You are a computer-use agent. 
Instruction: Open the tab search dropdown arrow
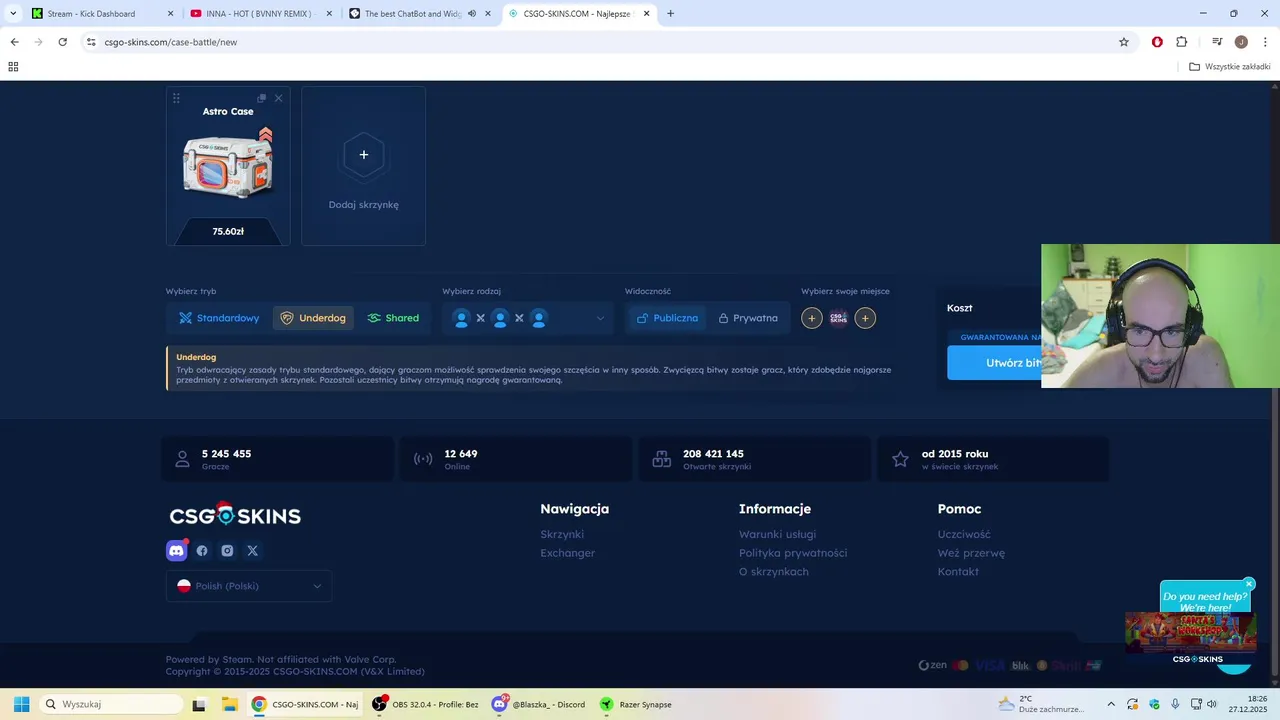pyautogui.click(x=13, y=14)
